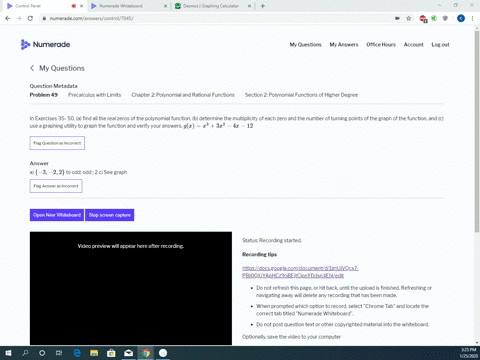Click the My Questions heading link
Viewport: 480px width, 360px height.
62,68
